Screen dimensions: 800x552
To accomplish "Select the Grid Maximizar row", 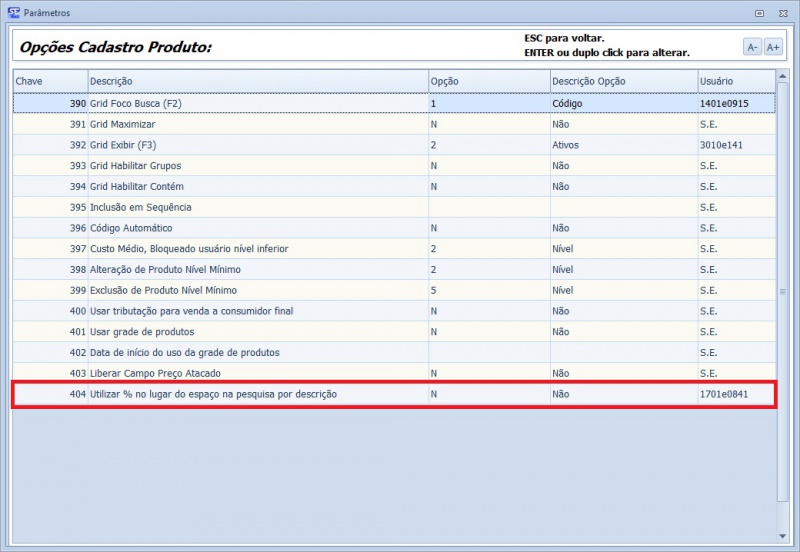I will click(255, 124).
